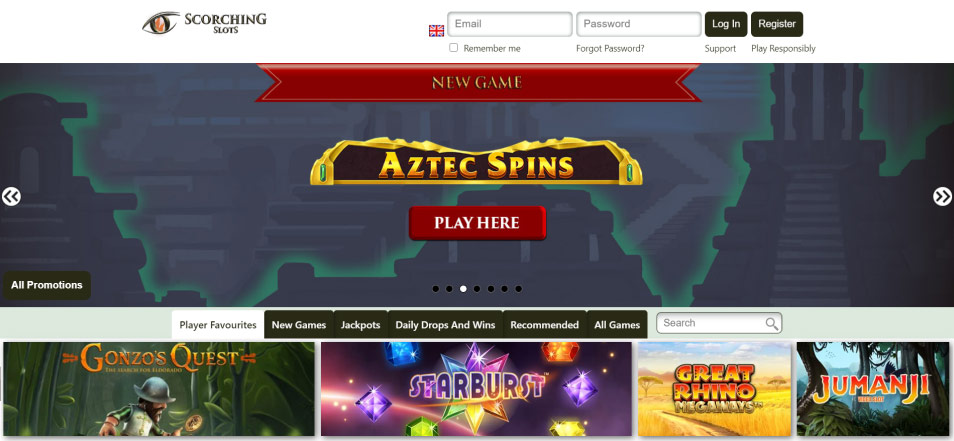This screenshot has width=954, height=441.
Task: Click the Scorching Slots eye logo
Action: pyautogui.click(x=204, y=23)
